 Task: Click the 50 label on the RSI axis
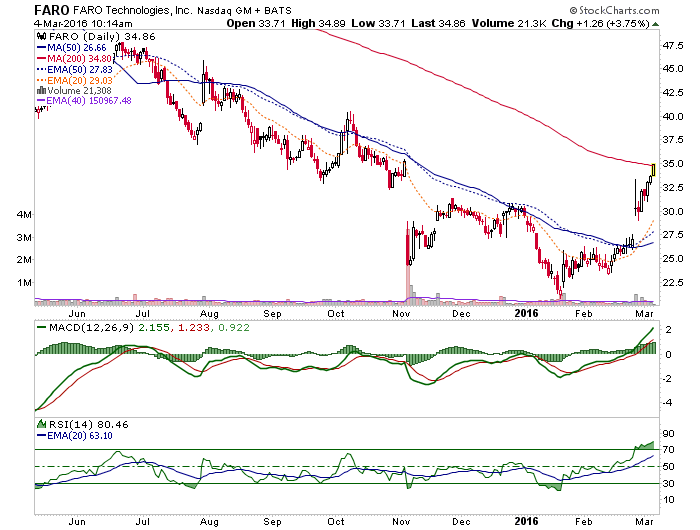(x=668, y=467)
